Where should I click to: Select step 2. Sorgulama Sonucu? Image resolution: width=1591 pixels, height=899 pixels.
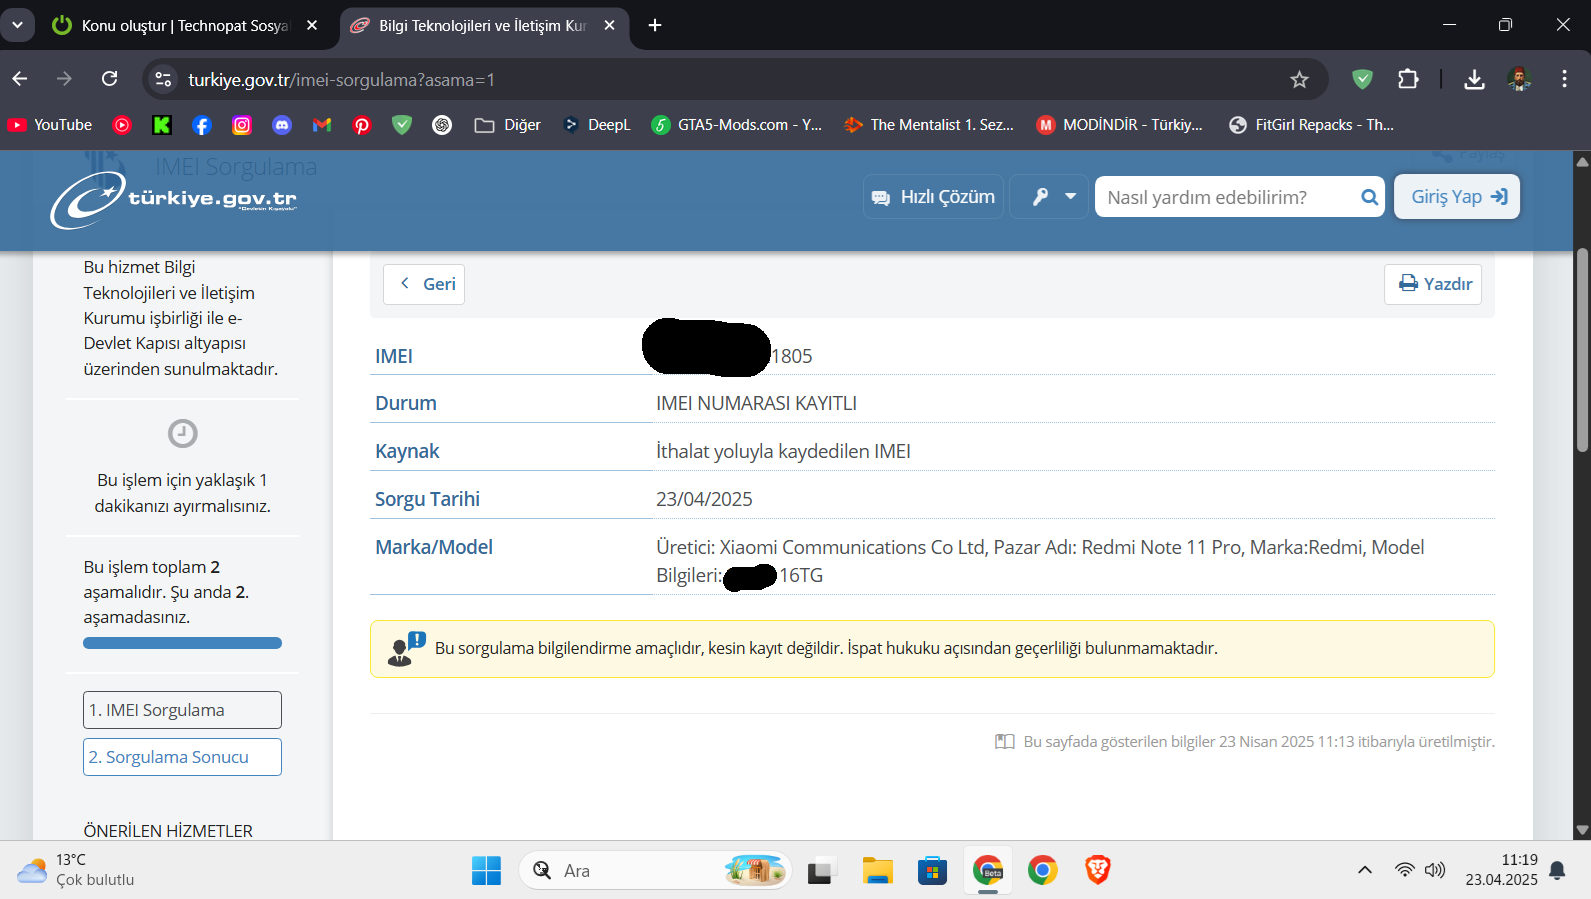[182, 757]
